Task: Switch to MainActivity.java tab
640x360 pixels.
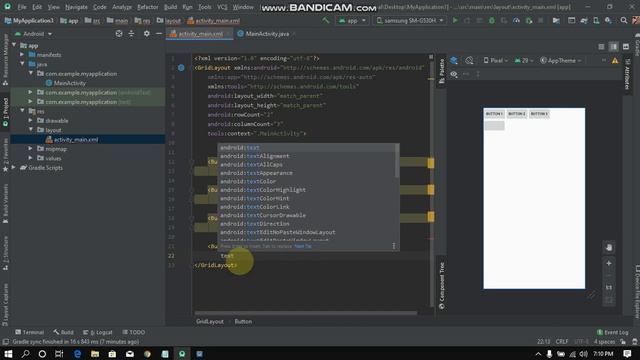Action: [267, 34]
